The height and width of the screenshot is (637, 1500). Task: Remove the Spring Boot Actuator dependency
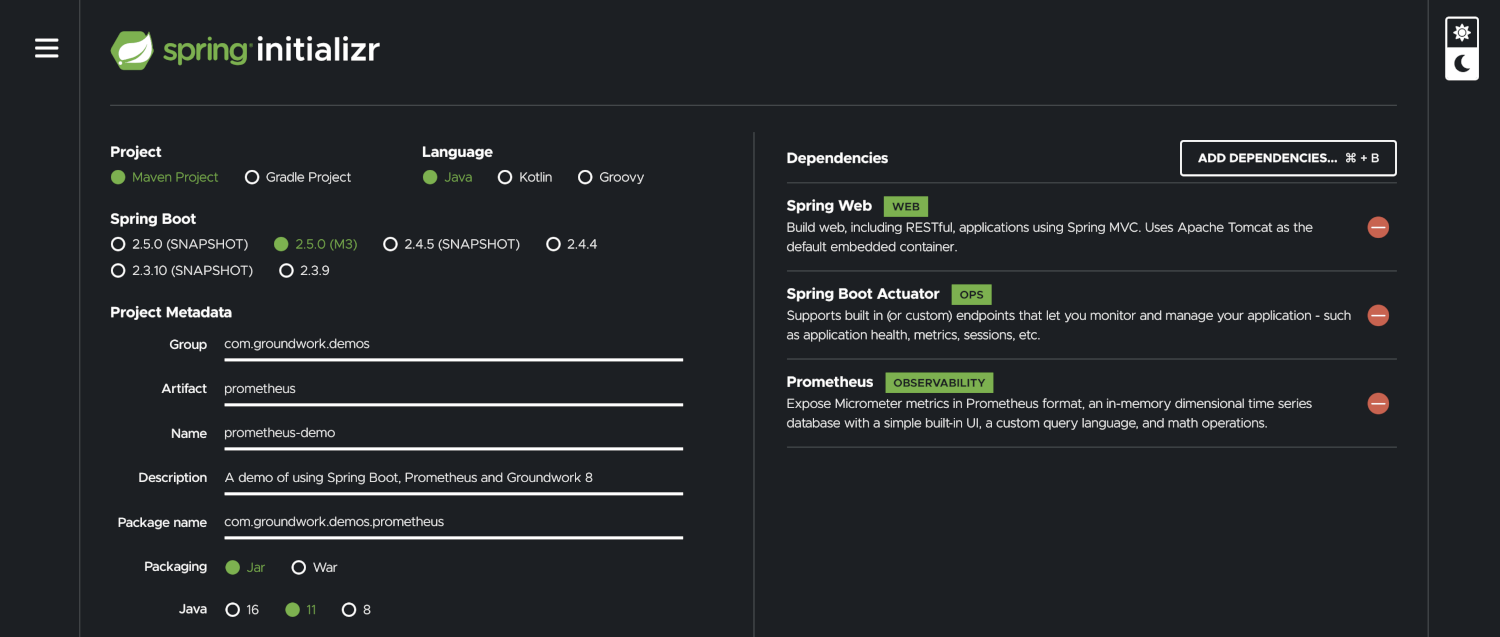coord(1378,315)
